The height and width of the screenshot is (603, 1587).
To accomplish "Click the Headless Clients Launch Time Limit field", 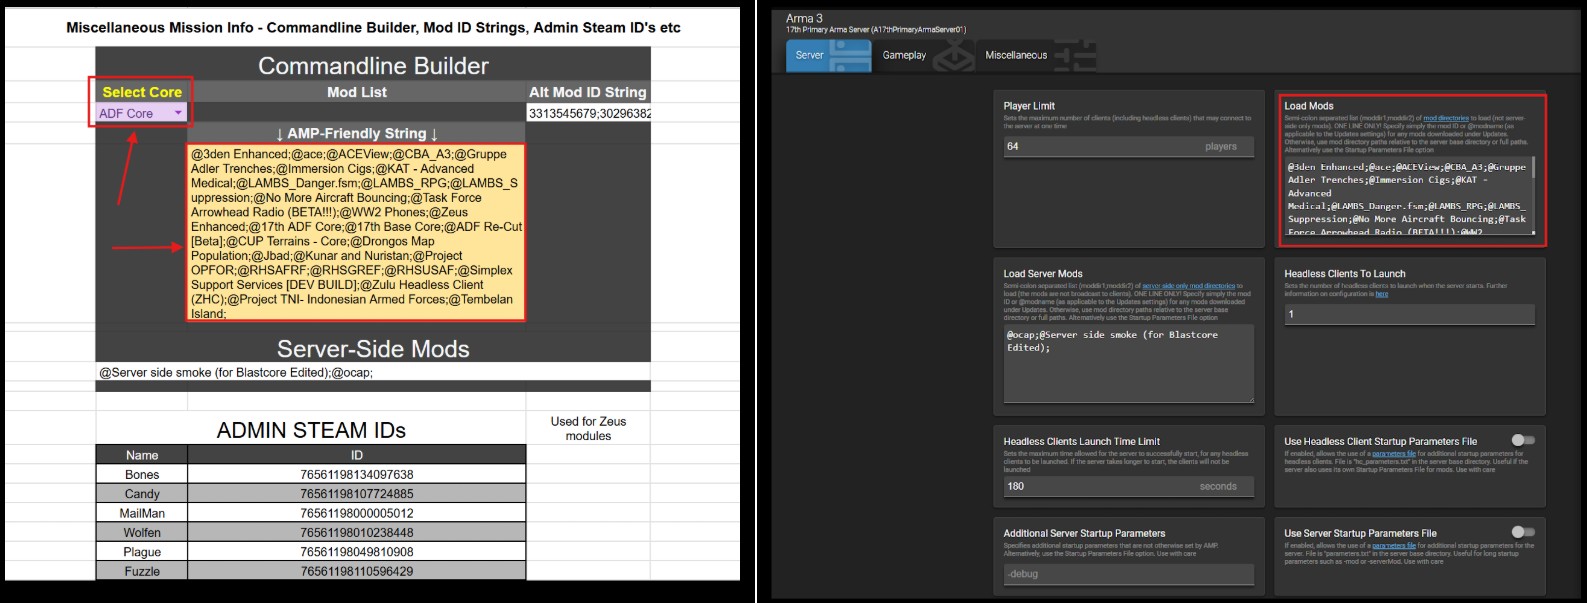I will (x=1128, y=486).
